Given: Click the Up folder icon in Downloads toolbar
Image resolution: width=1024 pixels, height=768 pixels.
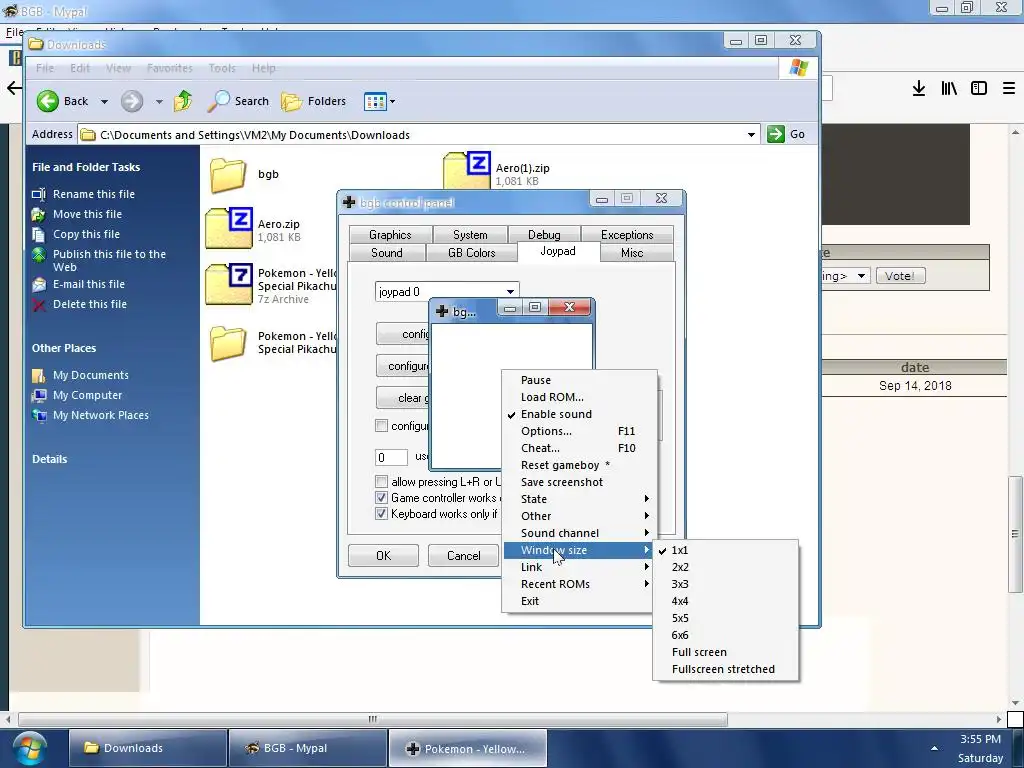Looking at the screenshot, I should pyautogui.click(x=183, y=101).
